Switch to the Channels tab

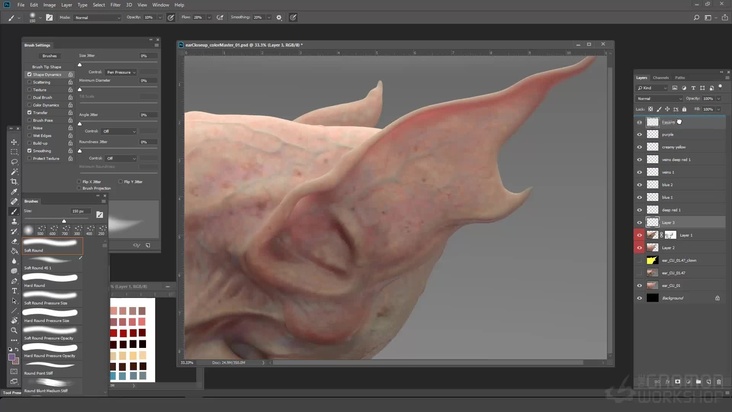tap(661, 77)
